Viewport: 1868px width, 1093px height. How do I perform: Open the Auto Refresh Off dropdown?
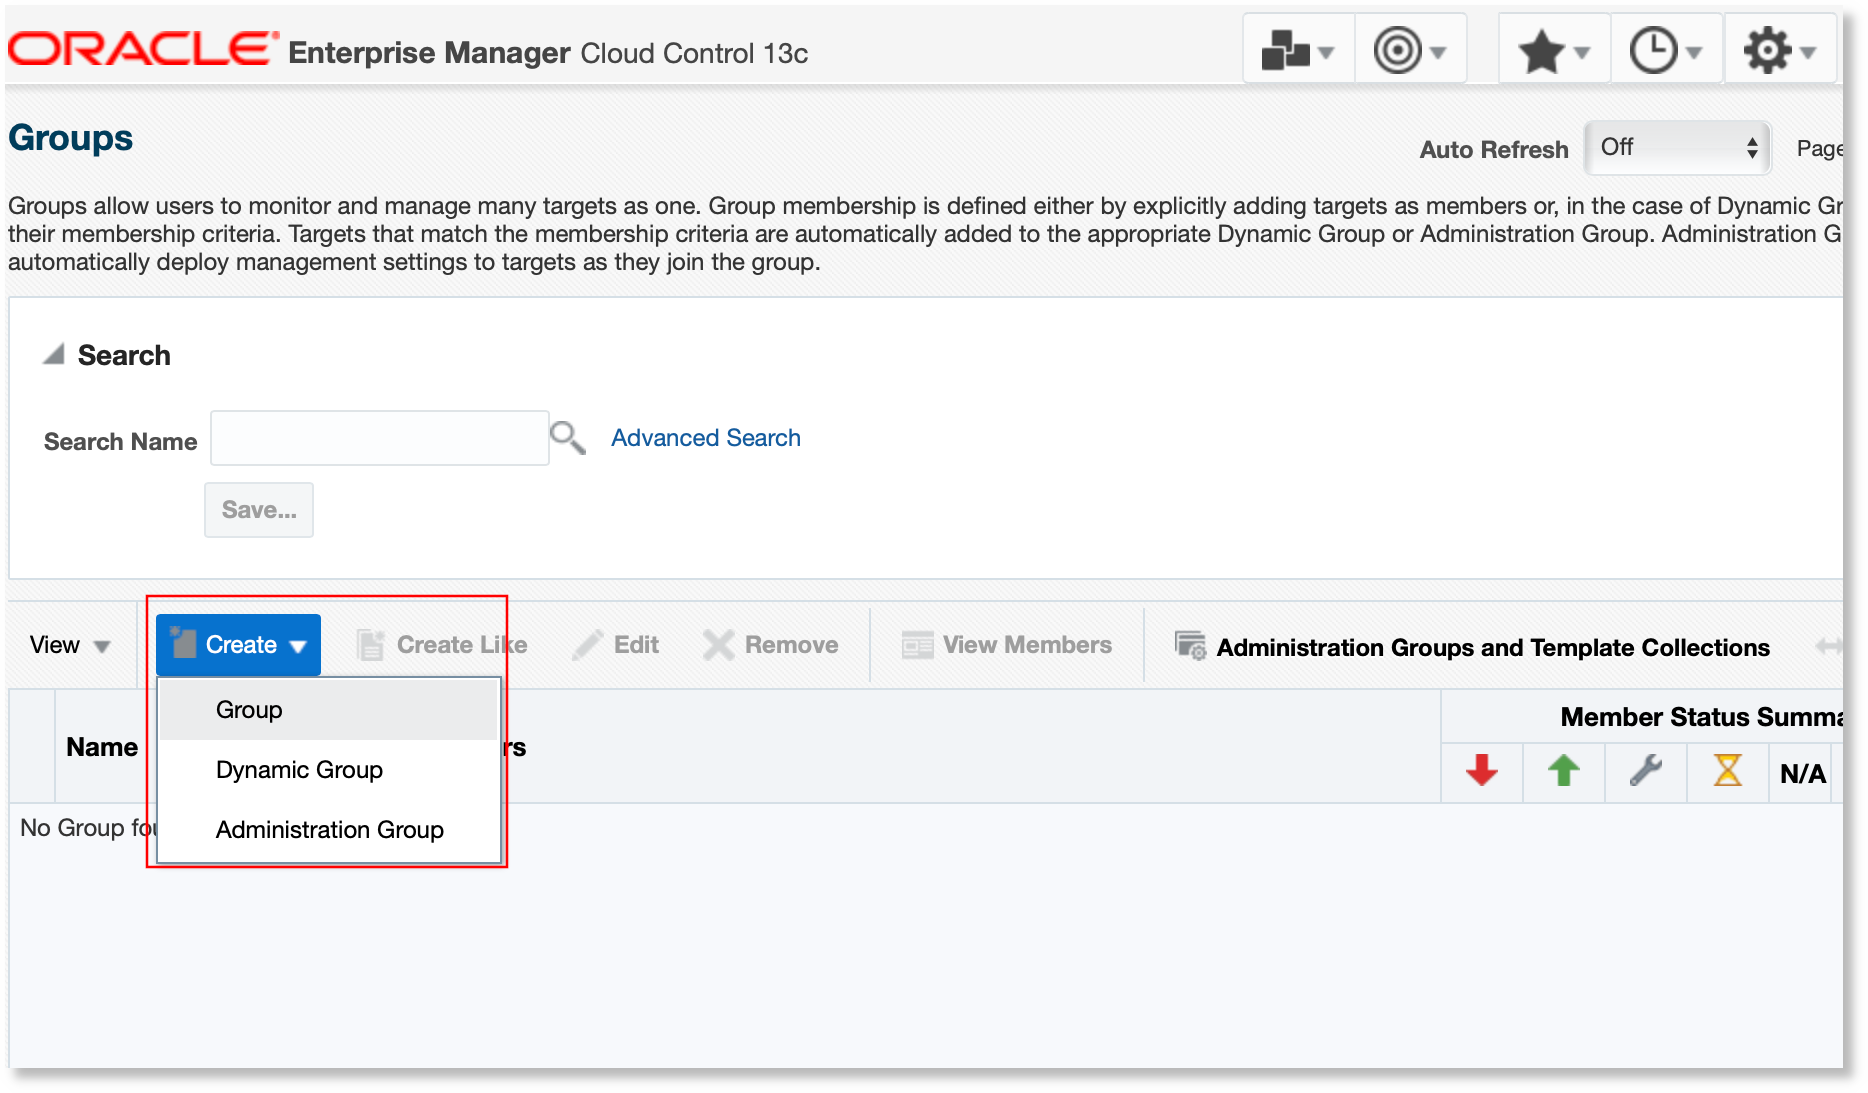click(x=1678, y=148)
